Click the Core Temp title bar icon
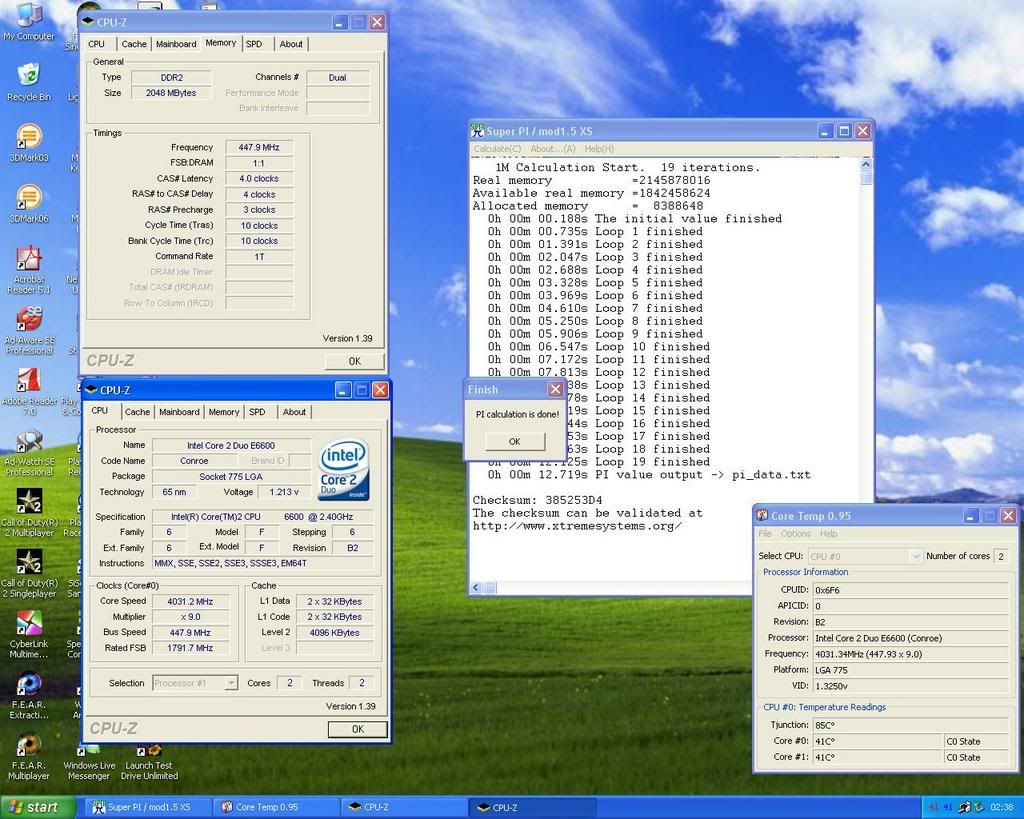Image resolution: width=1024 pixels, height=819 pixels. coord(762,515)
